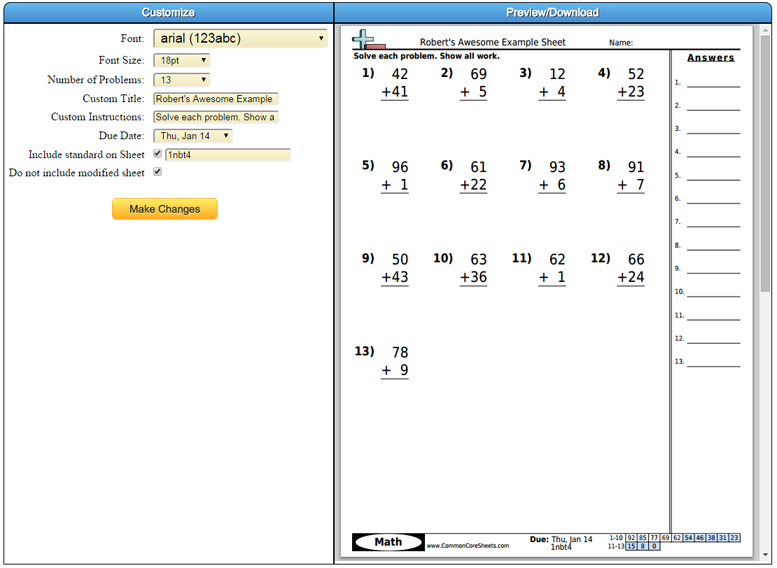Image resolution: width=777 pixels, height=568 pixels.
Task: Click the Answers heading on the worksheet
Action: click(711, 57)
